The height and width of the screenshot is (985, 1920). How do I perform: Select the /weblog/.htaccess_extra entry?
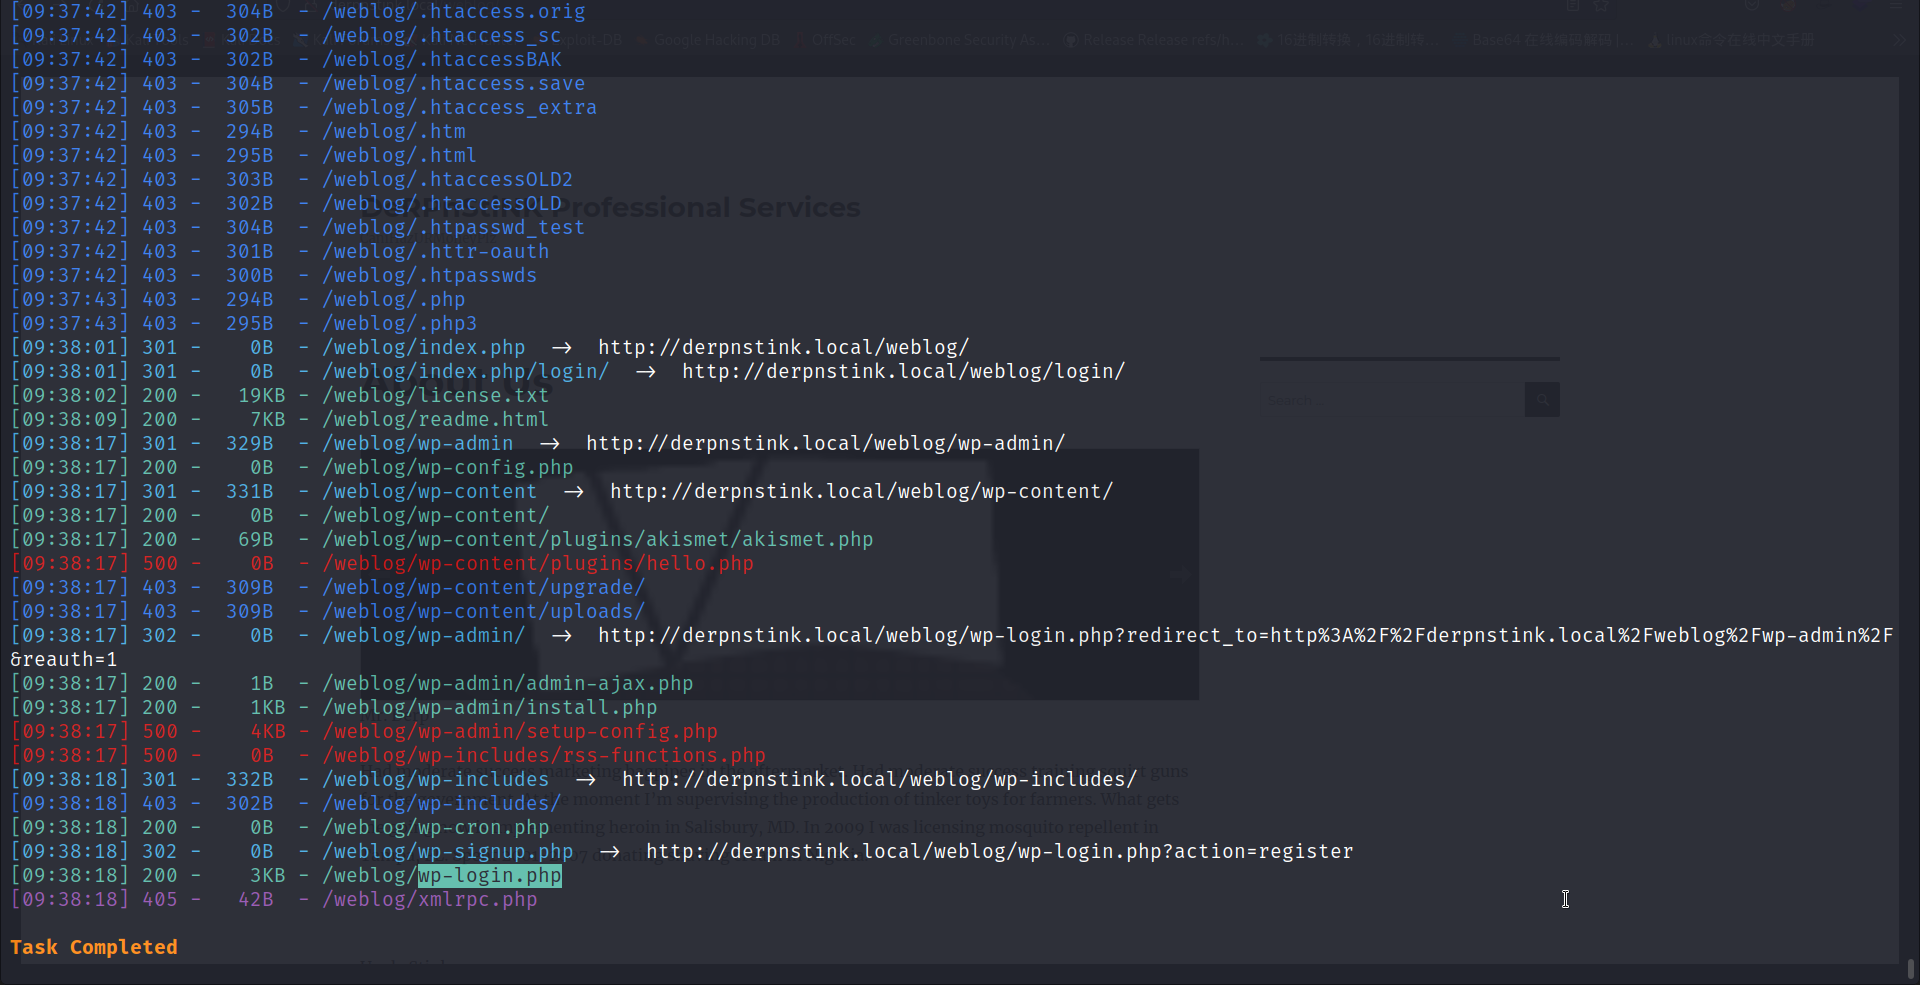point(459,108)
